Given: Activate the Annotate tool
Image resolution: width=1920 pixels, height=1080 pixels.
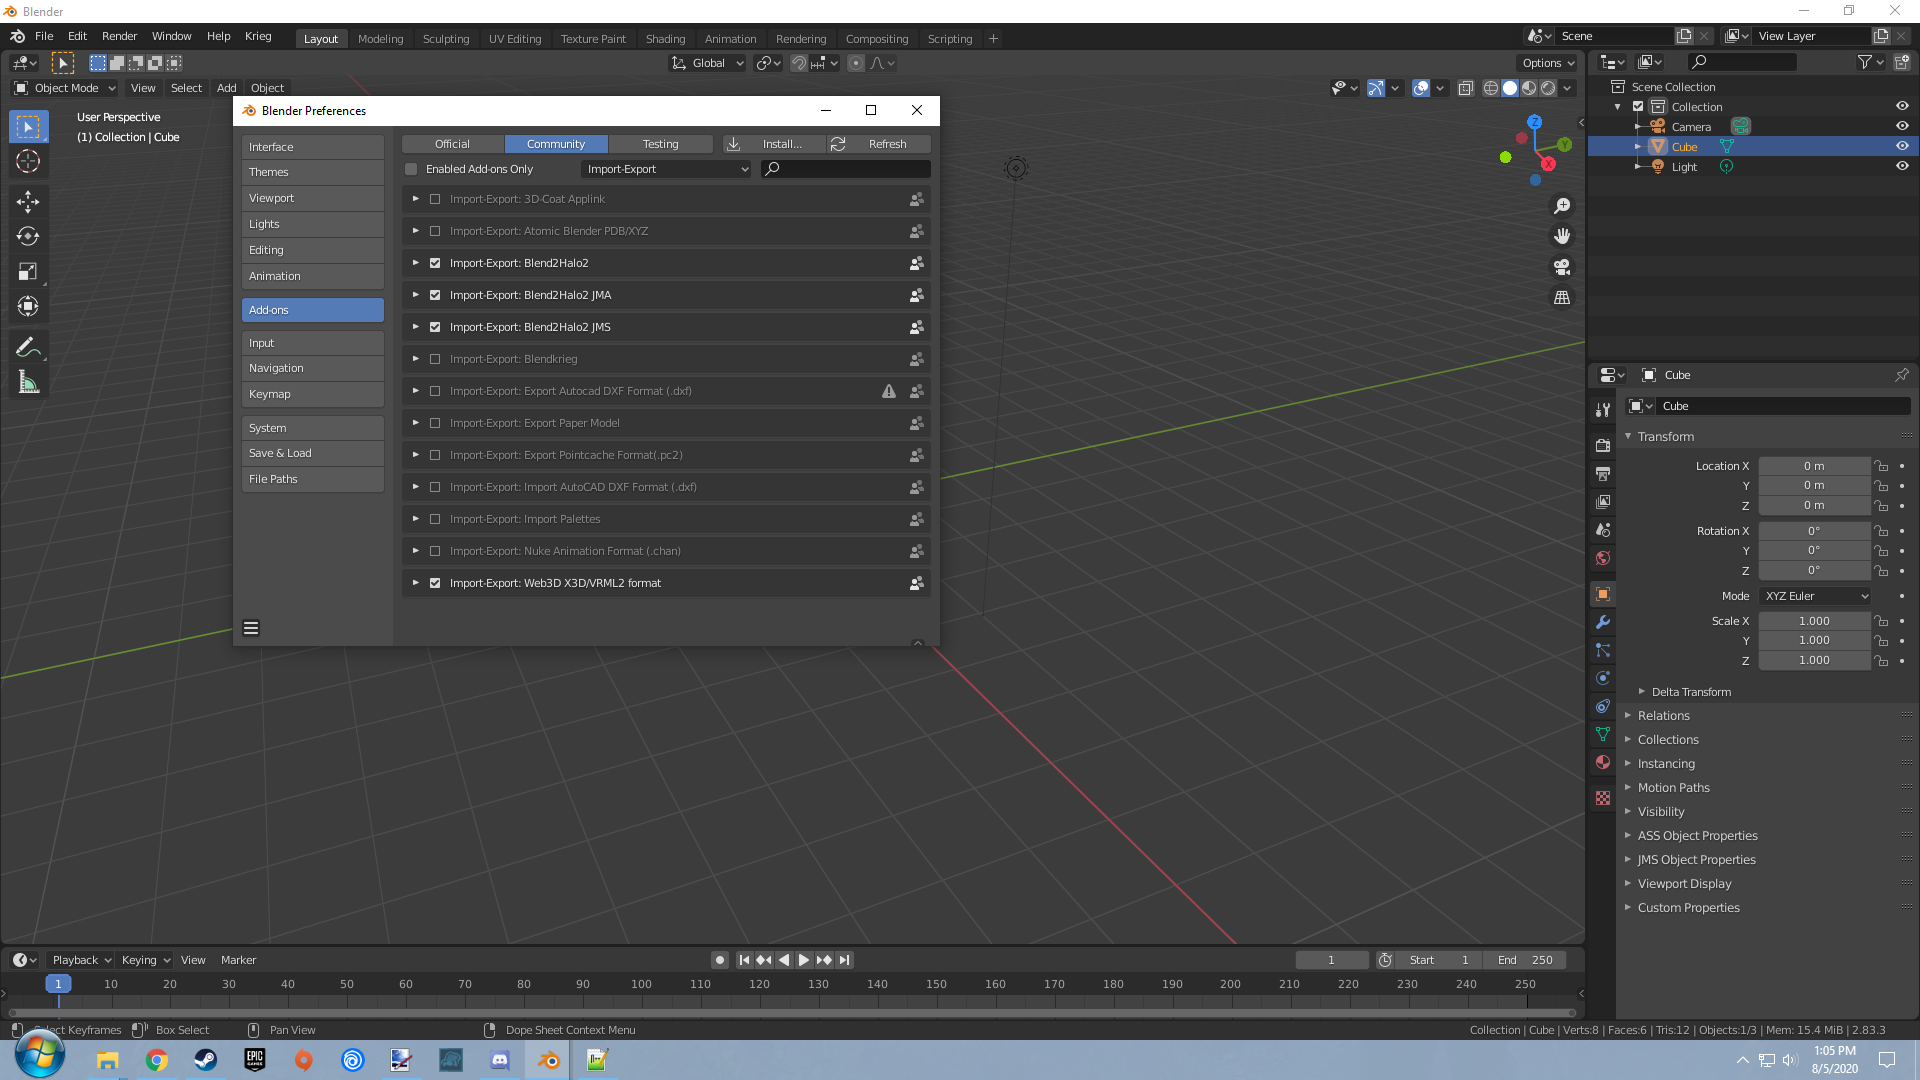Looking at the screenshot, I should point(28,346).
